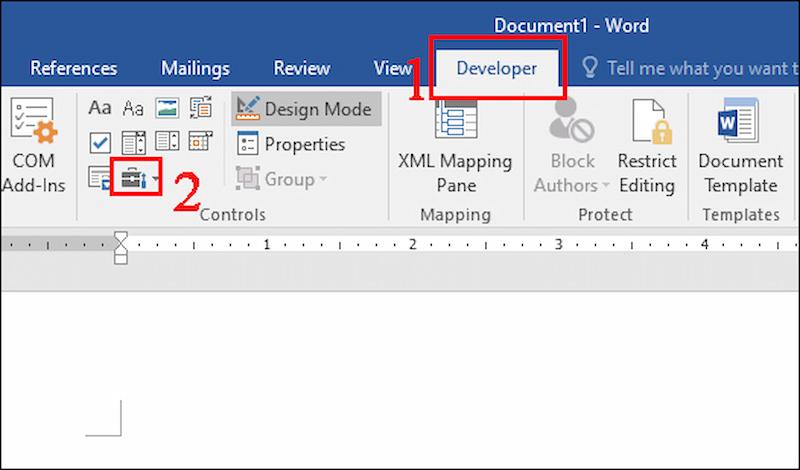Viewport: 800px width, 470px height.
Task: Toggle Design Mode off
Action: [306, 109]
